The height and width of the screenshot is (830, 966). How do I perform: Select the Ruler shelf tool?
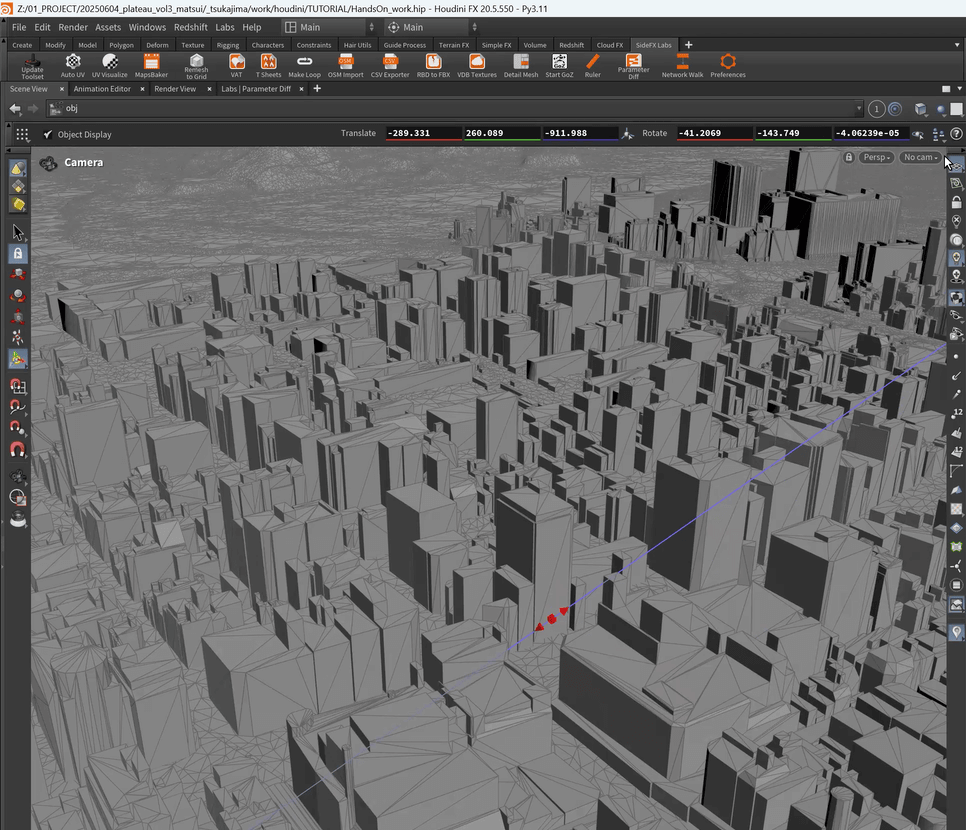pos(592,63)
